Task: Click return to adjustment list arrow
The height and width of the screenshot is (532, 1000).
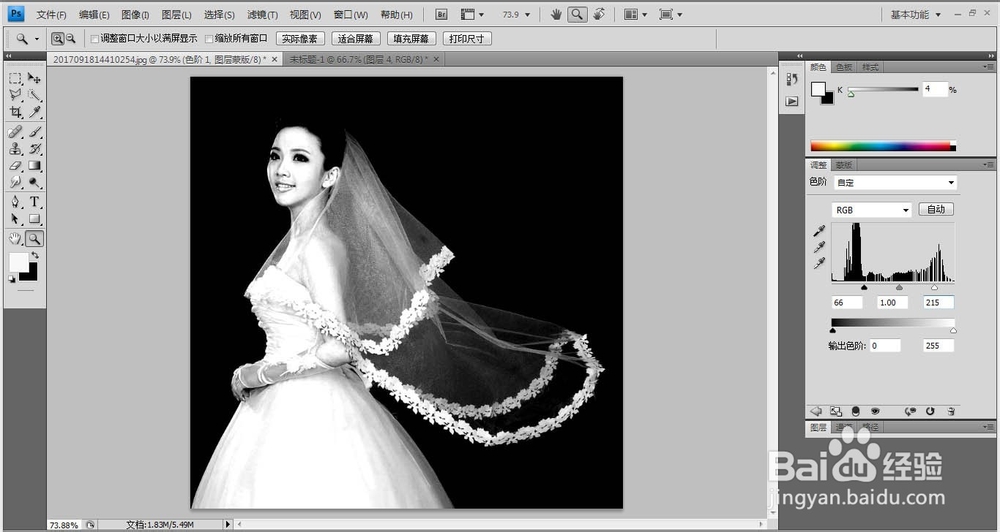Action: click(816, 411)
